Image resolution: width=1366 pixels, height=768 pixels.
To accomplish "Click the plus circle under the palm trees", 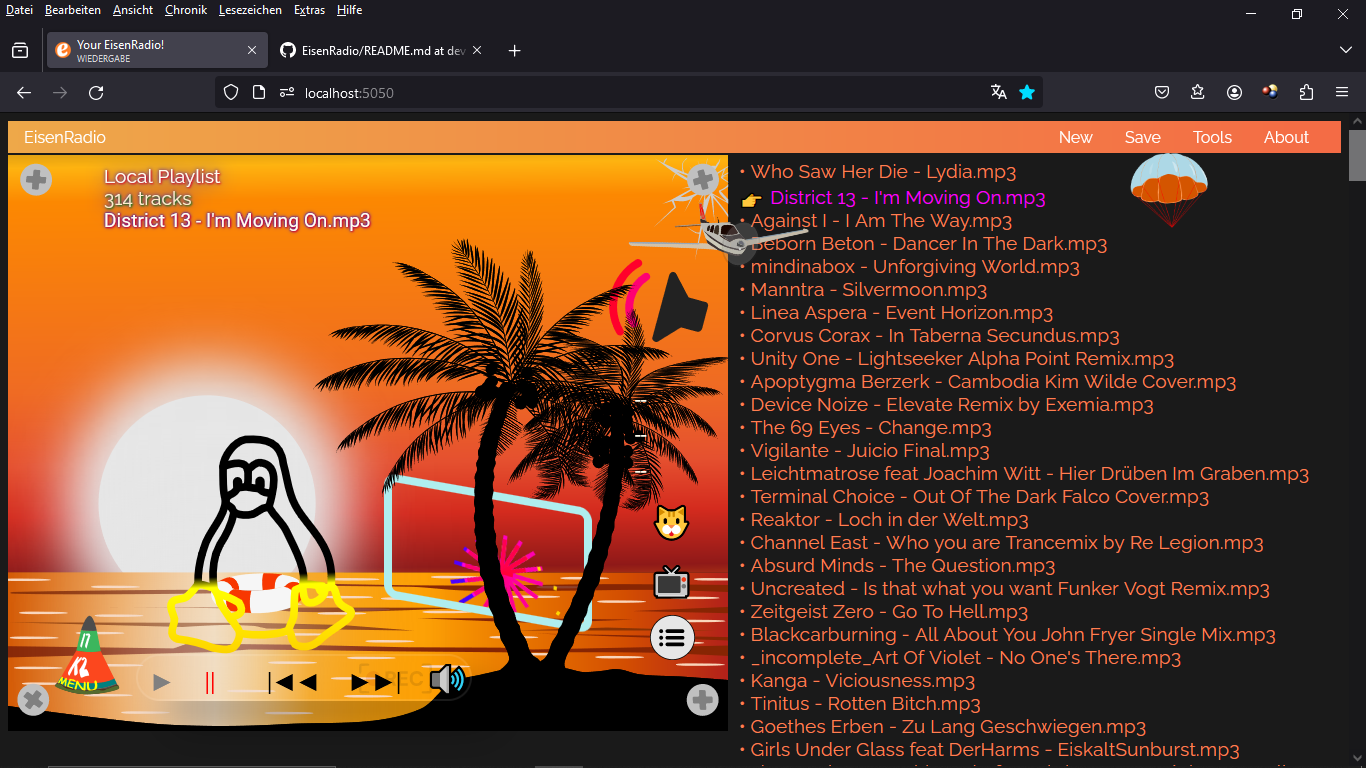I will (703, 700).
